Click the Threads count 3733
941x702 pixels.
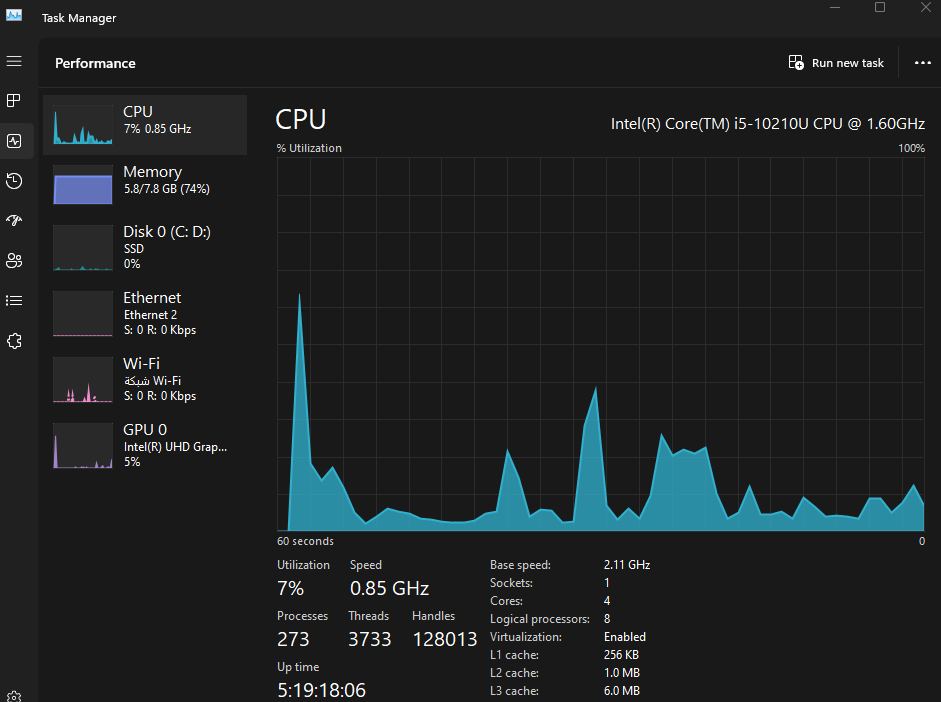pos(370,639)
